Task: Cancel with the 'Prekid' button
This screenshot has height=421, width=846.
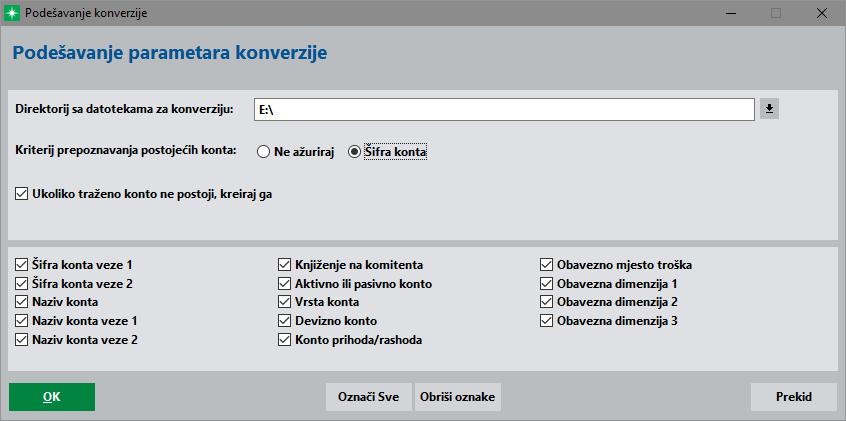Action: click(794, 397)
